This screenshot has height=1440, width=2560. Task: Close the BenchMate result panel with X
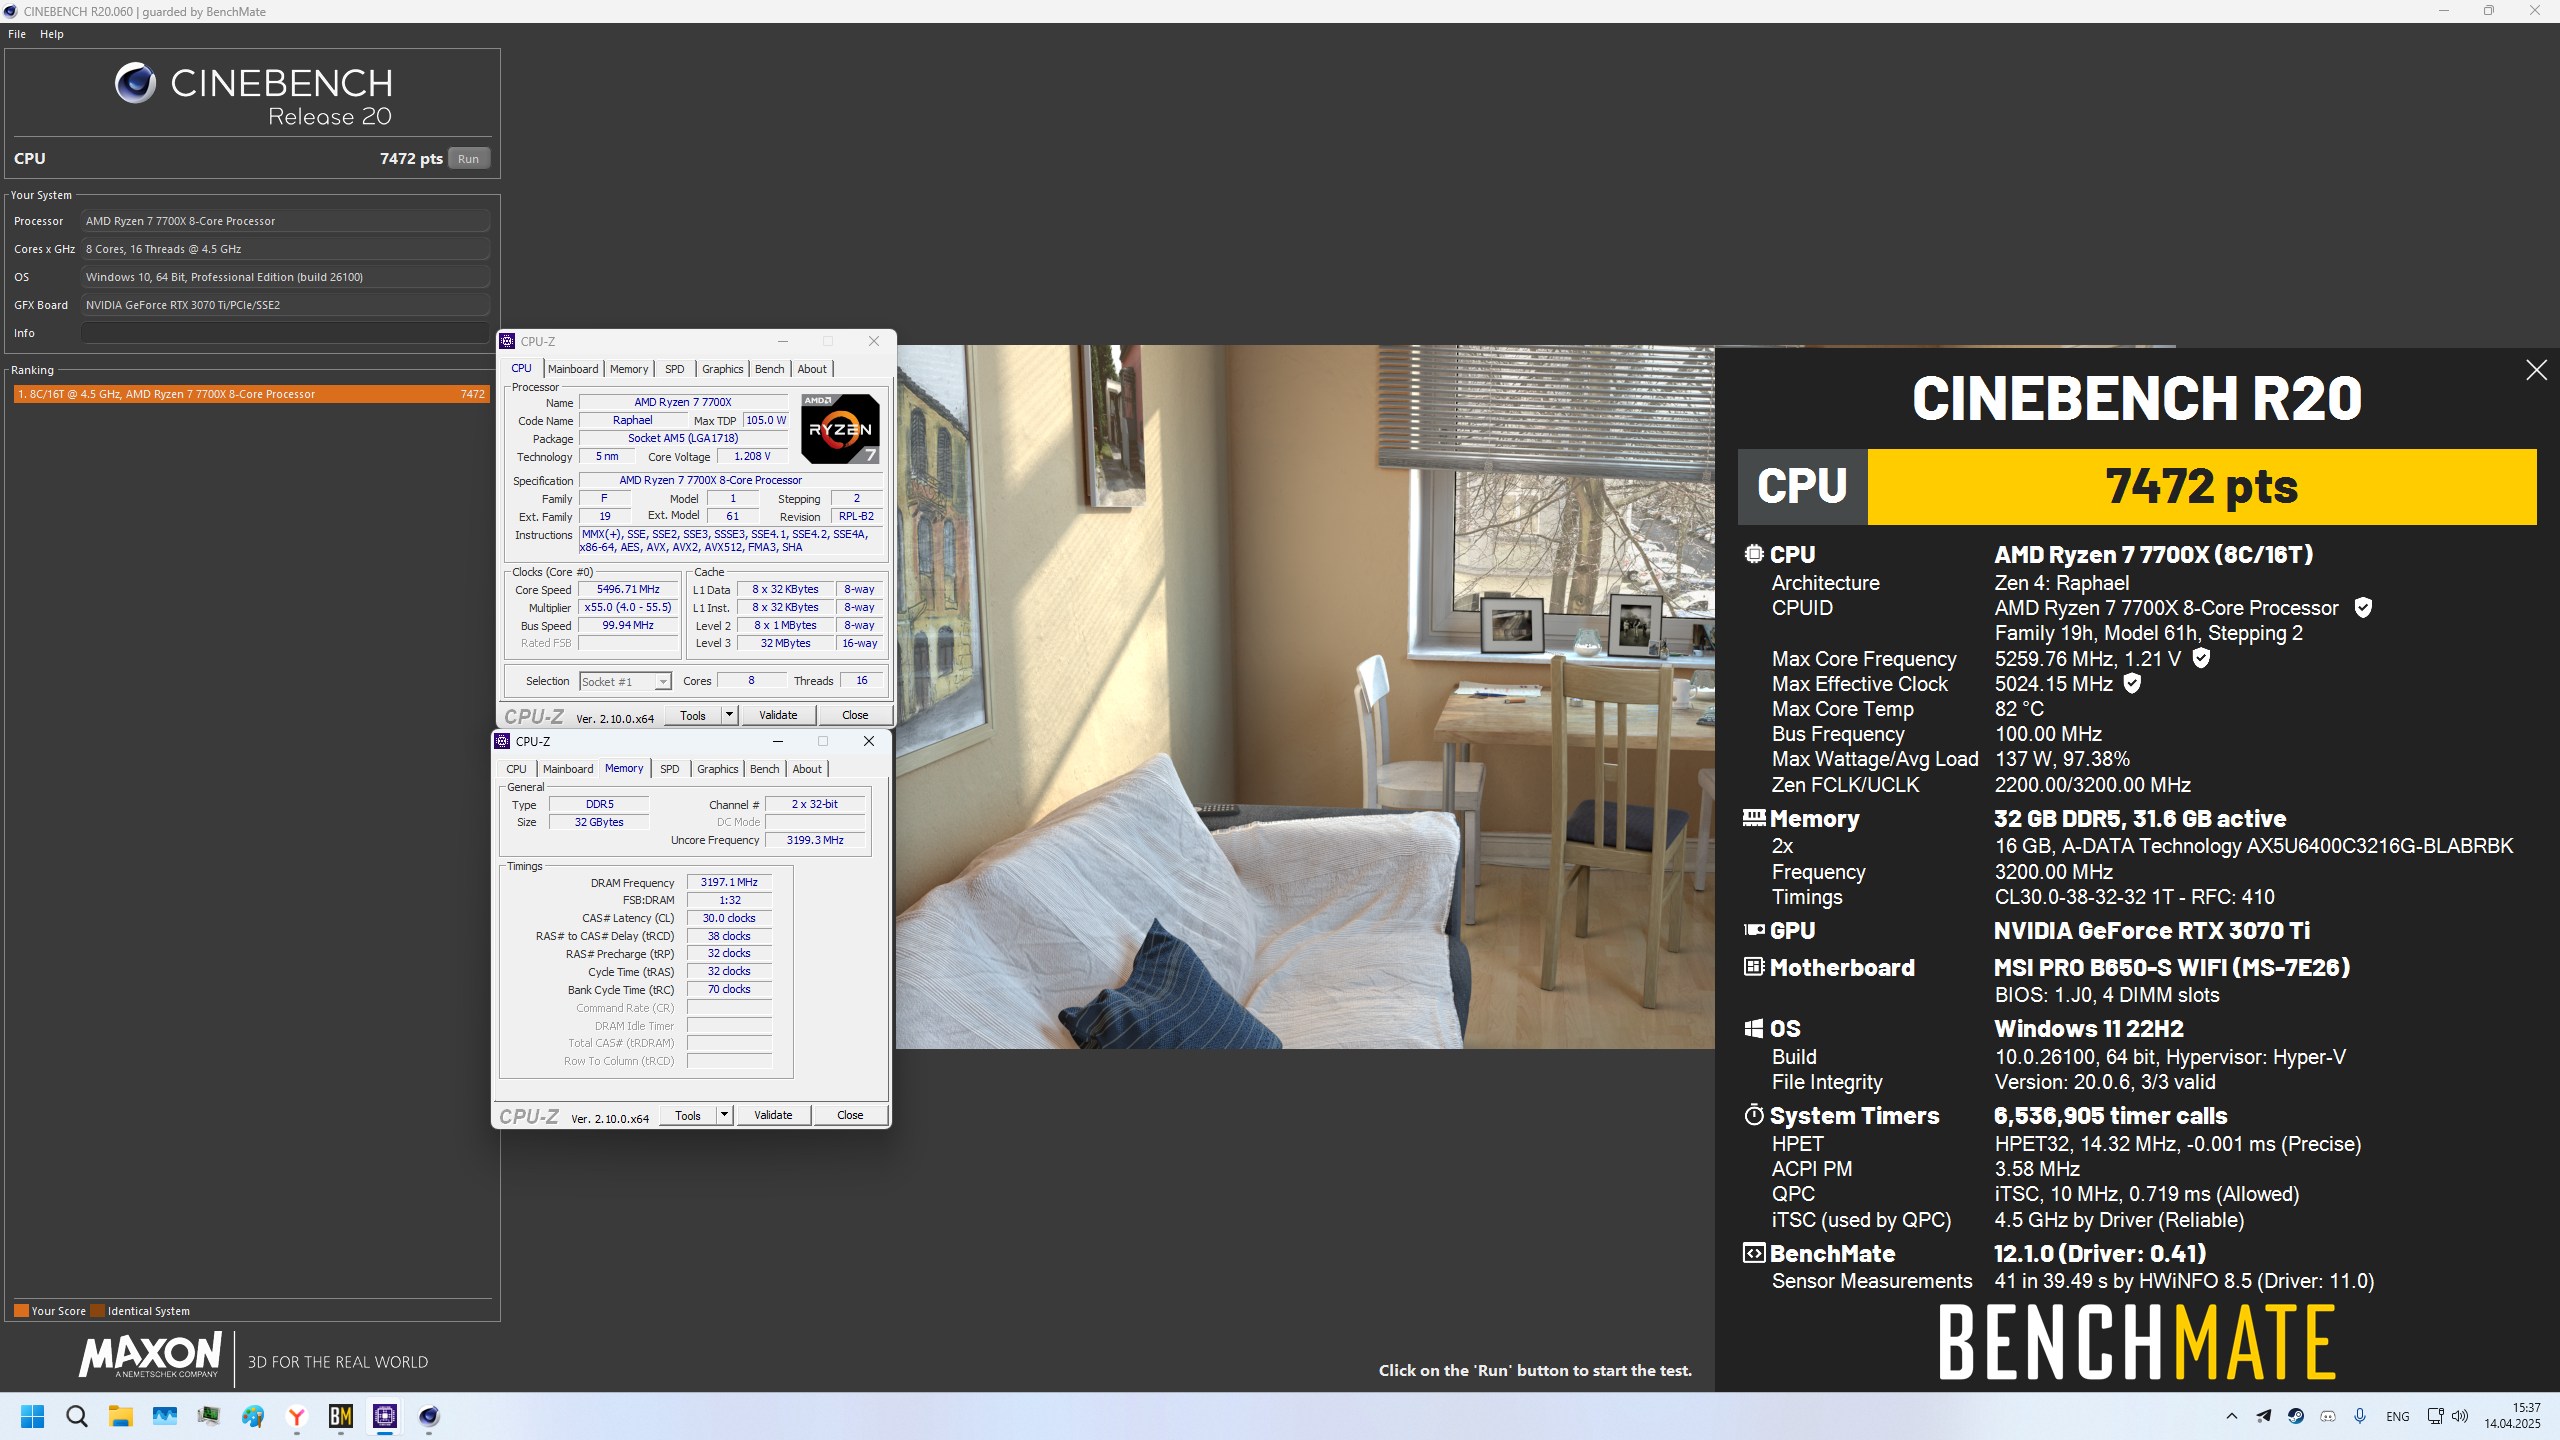click(2536, 370)
